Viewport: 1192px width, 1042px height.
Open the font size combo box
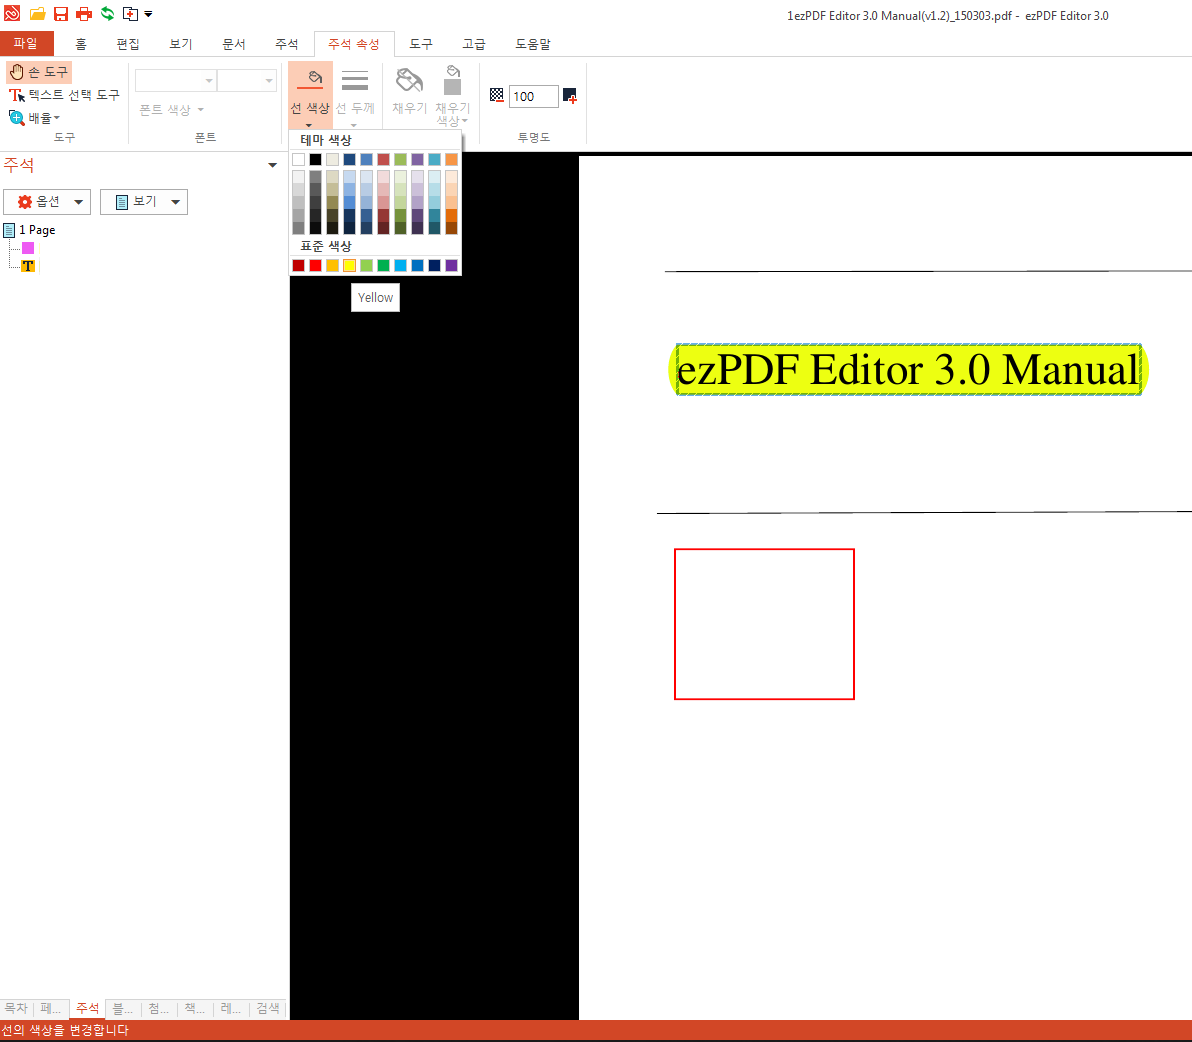click(247, 80)
